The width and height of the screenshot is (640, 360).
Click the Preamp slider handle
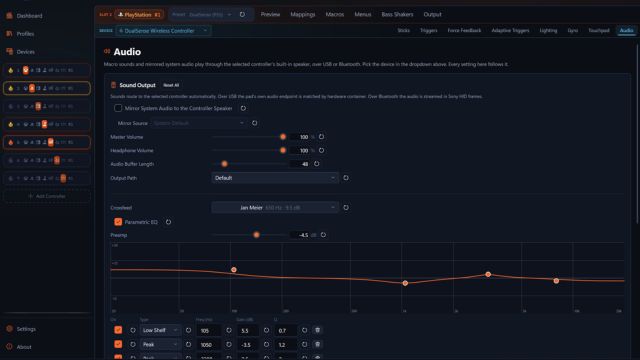(x=256, y=235)
